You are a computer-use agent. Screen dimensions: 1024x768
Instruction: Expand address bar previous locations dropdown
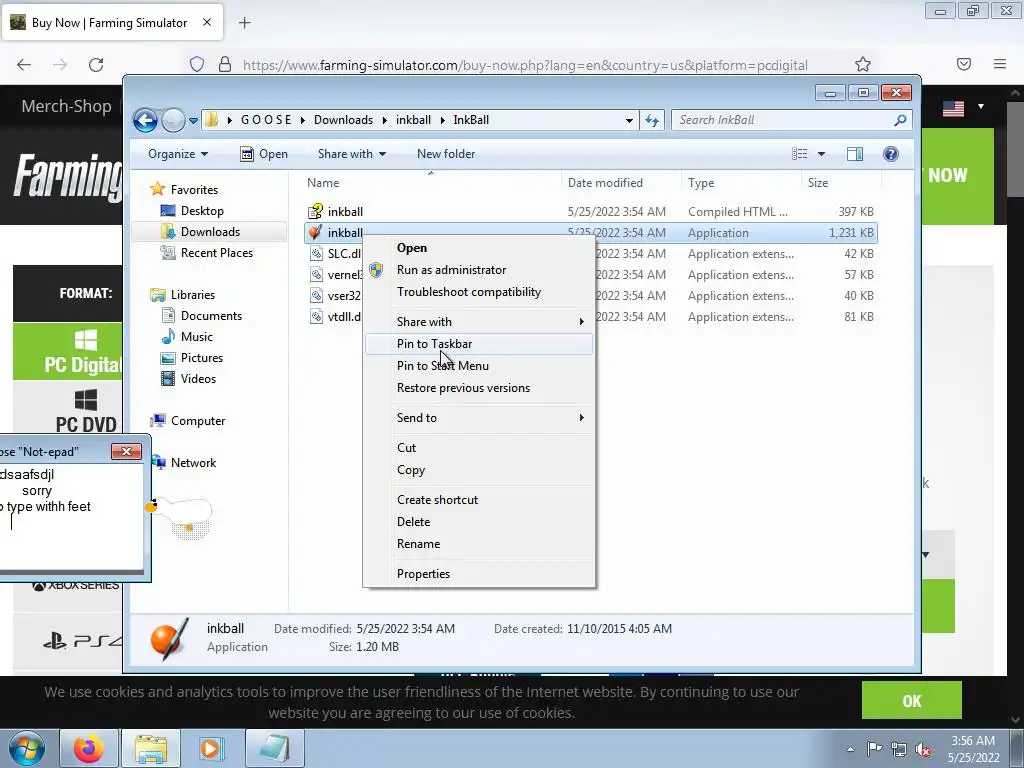pos(629,120)
